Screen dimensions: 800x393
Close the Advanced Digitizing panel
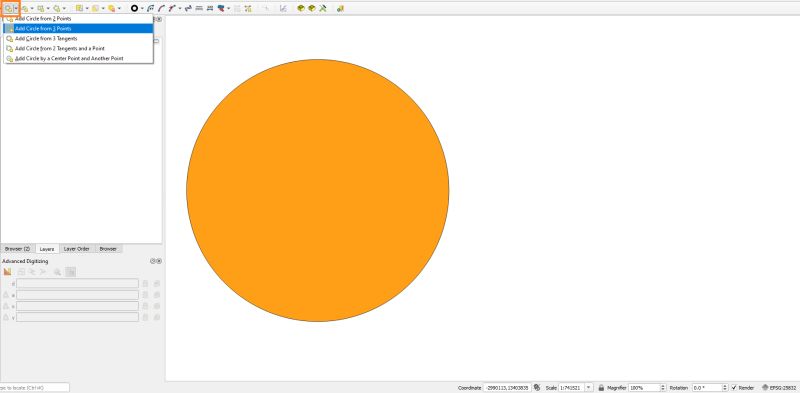159,261
